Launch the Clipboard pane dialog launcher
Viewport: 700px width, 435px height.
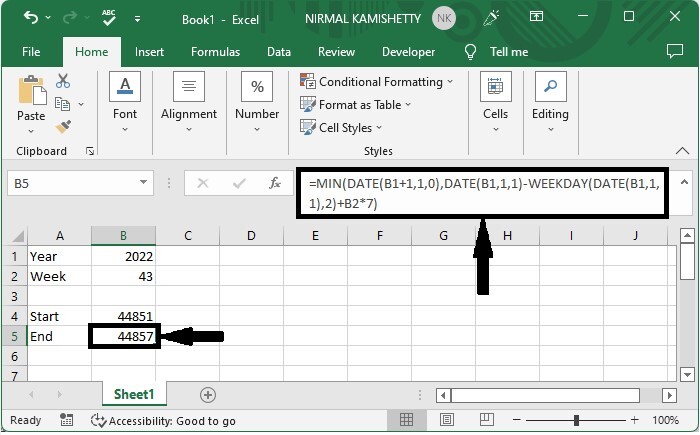coord(90,151)
